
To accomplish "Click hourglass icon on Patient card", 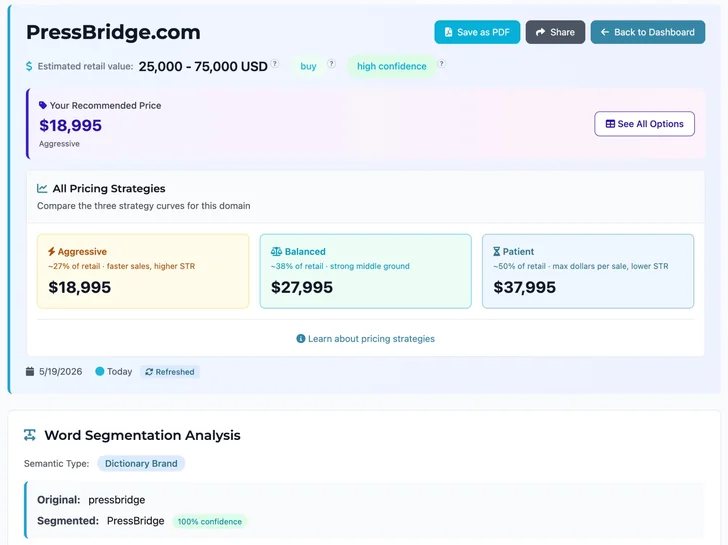I will coord(497,252).
